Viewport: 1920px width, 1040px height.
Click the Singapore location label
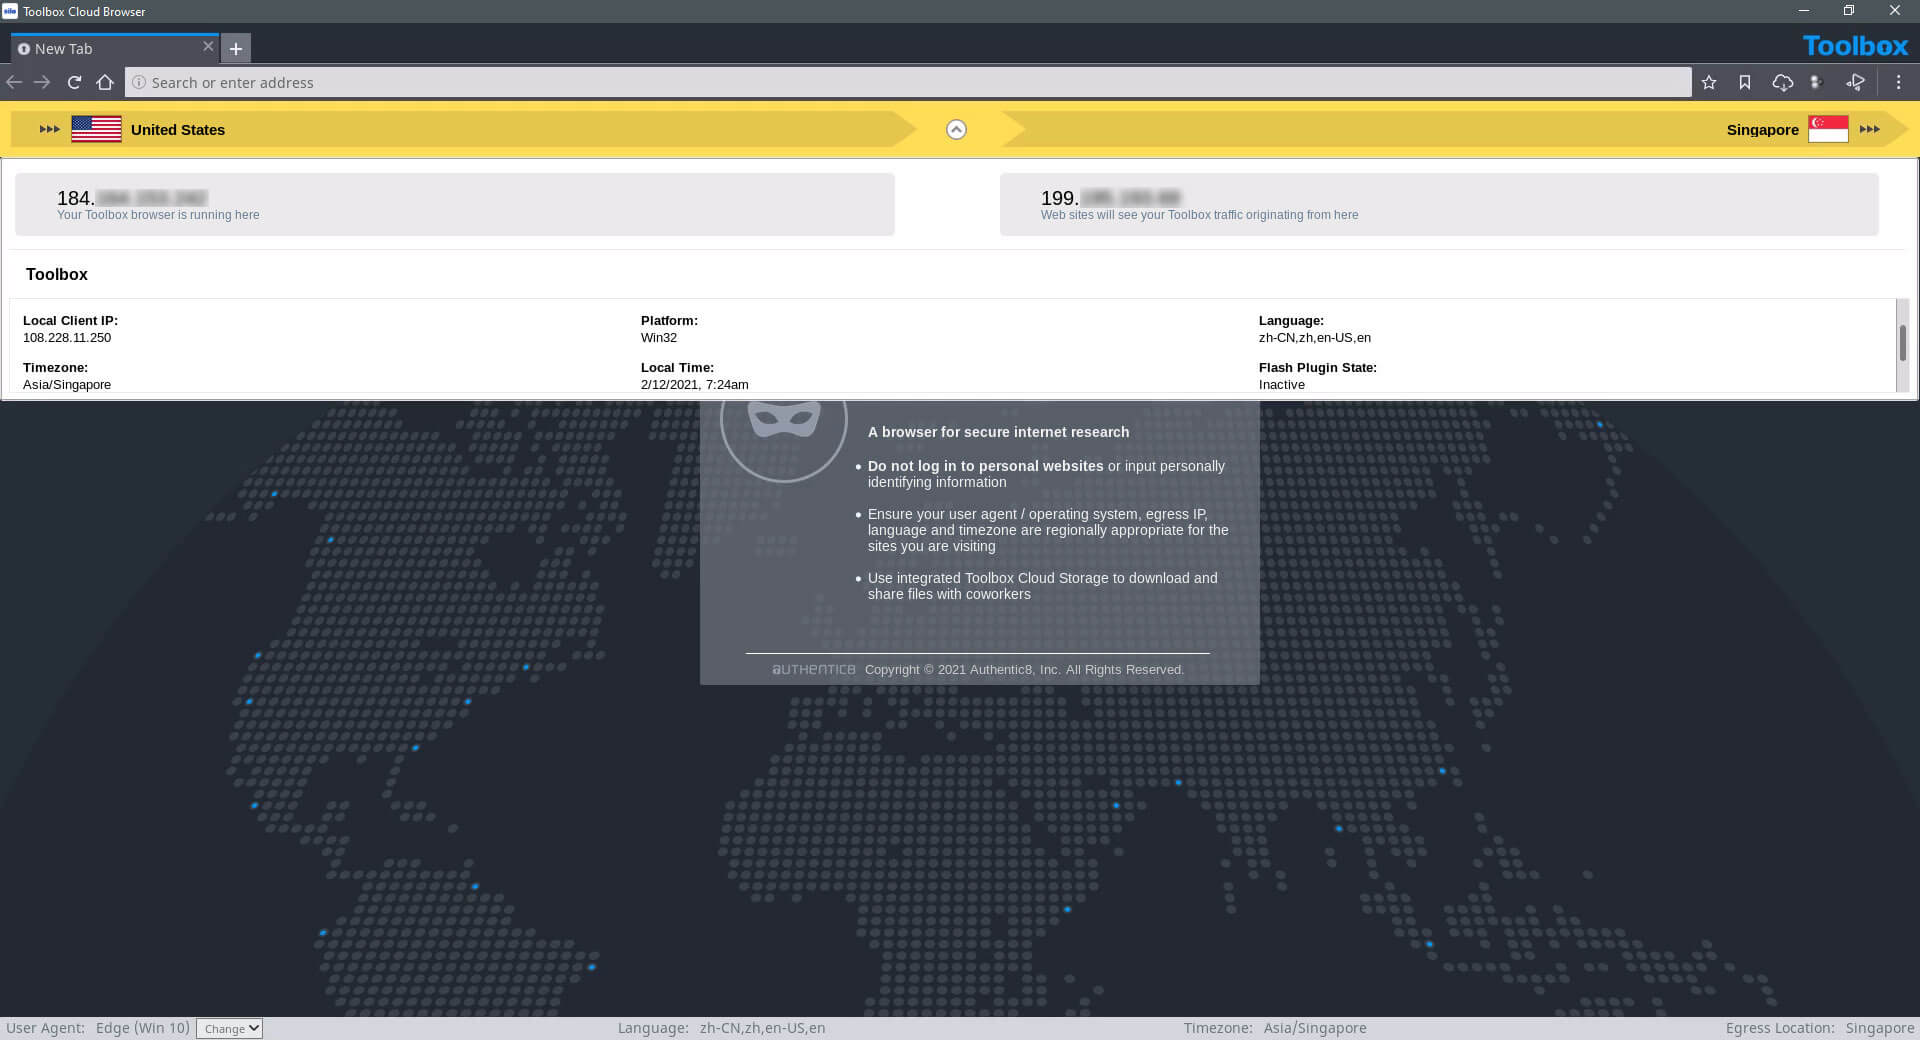point(1762,129)
